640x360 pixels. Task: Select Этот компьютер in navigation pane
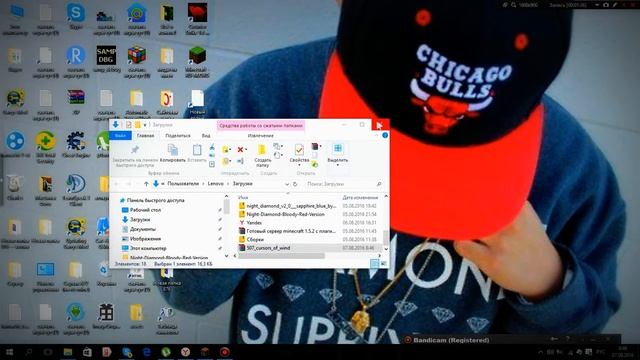(x=148, y=248)
